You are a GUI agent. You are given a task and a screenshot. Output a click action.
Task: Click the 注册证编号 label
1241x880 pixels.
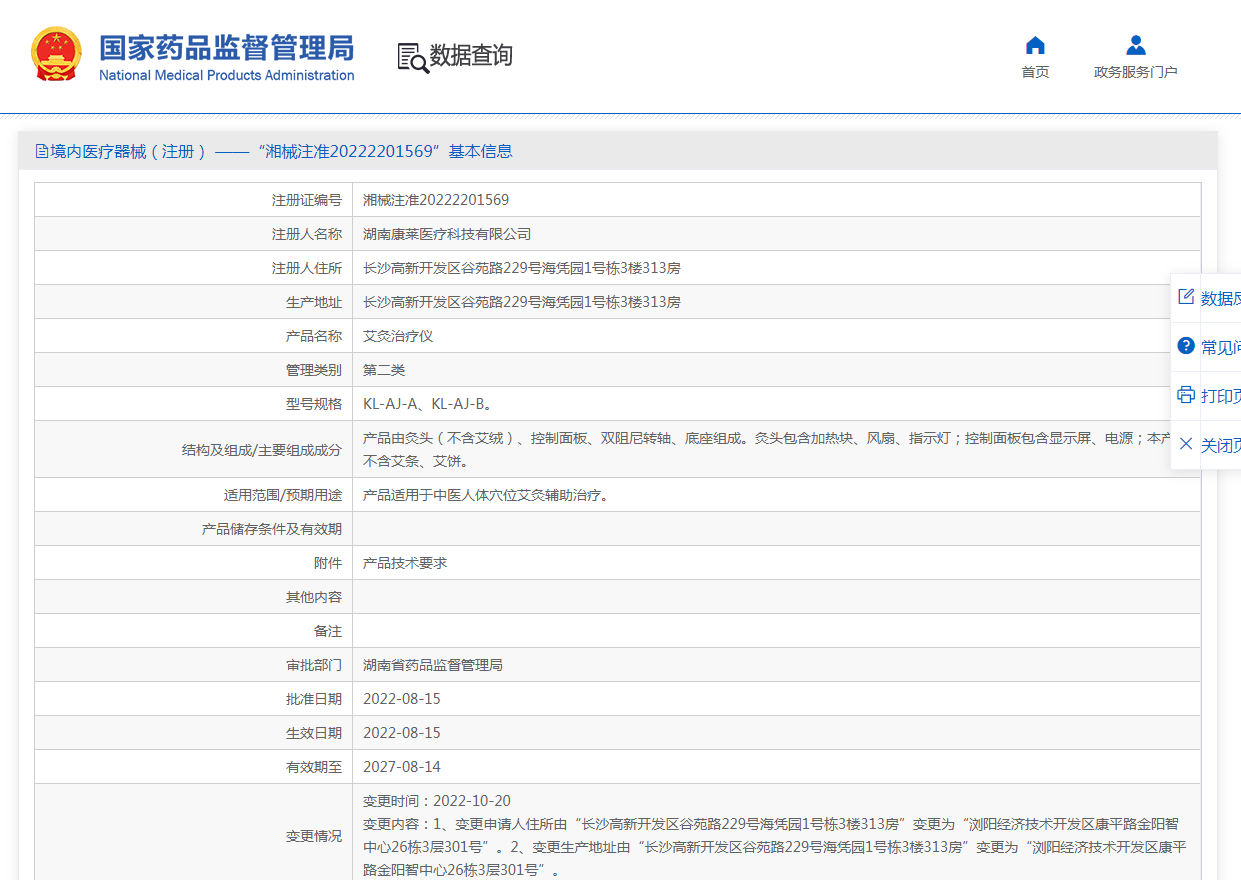(x=307, y=200)
